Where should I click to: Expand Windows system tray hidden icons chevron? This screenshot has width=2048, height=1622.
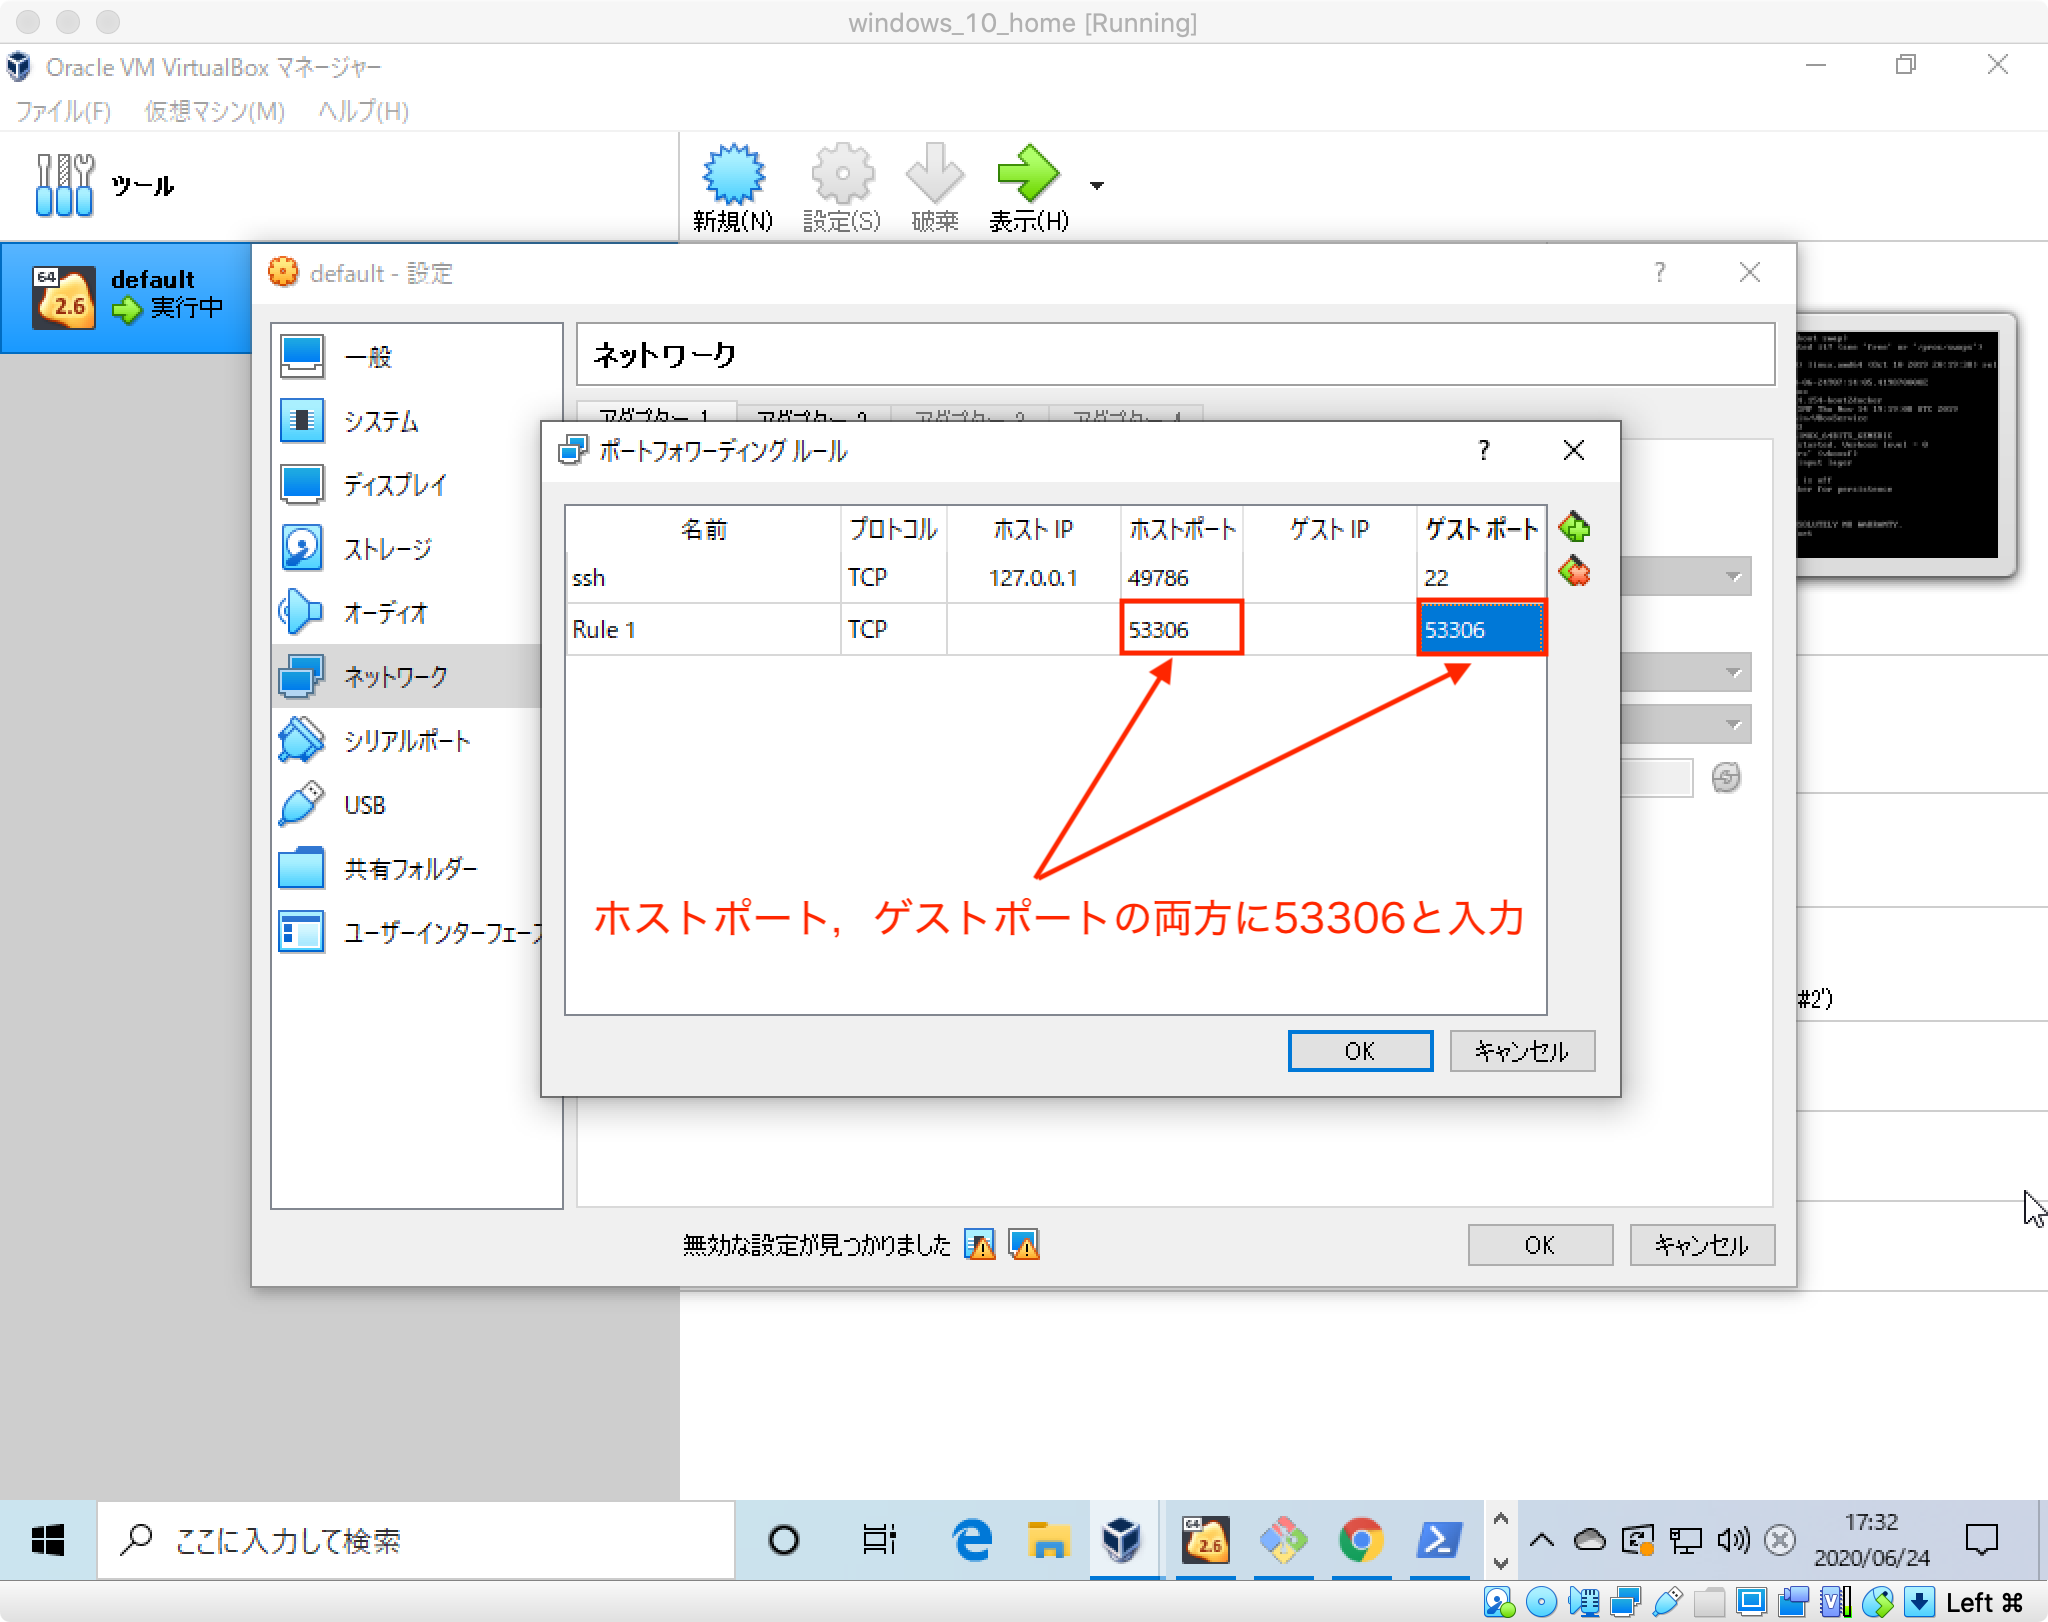1541,1541
